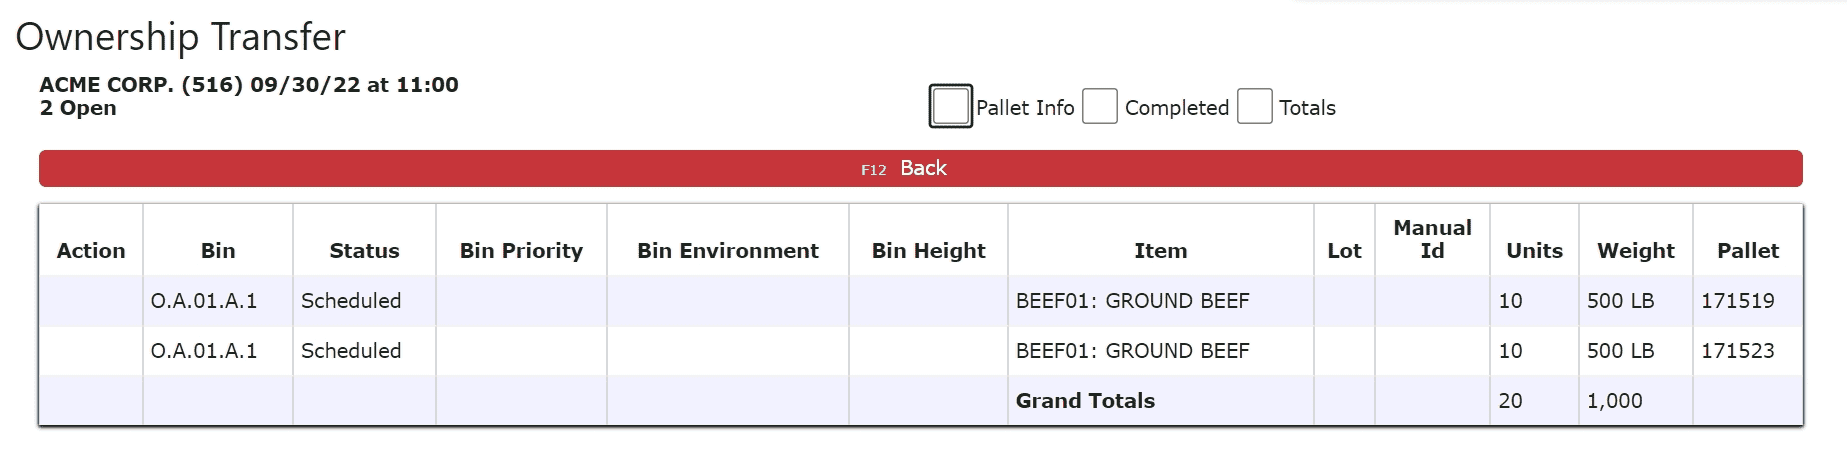The height and width of the screenshot is (453, 1847).
Task: Click the Pallet column header
Action: (x=1747, y=250)
